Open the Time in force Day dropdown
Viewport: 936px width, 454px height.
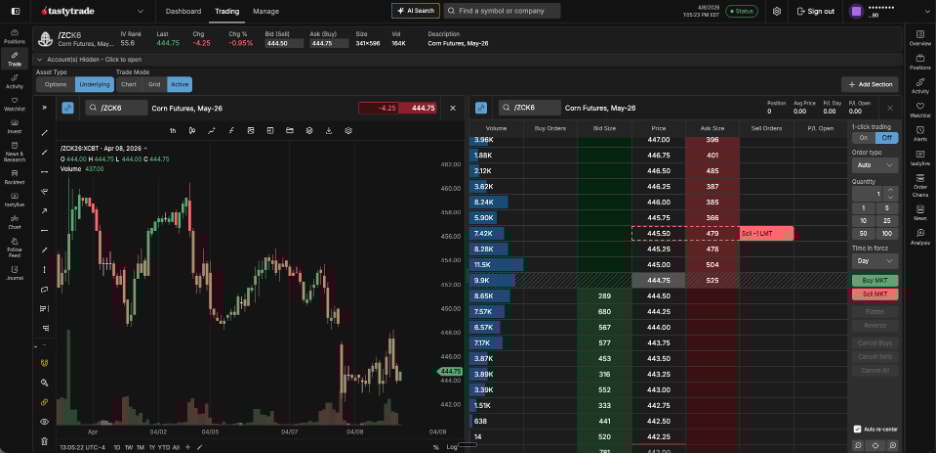pos(875,261)
